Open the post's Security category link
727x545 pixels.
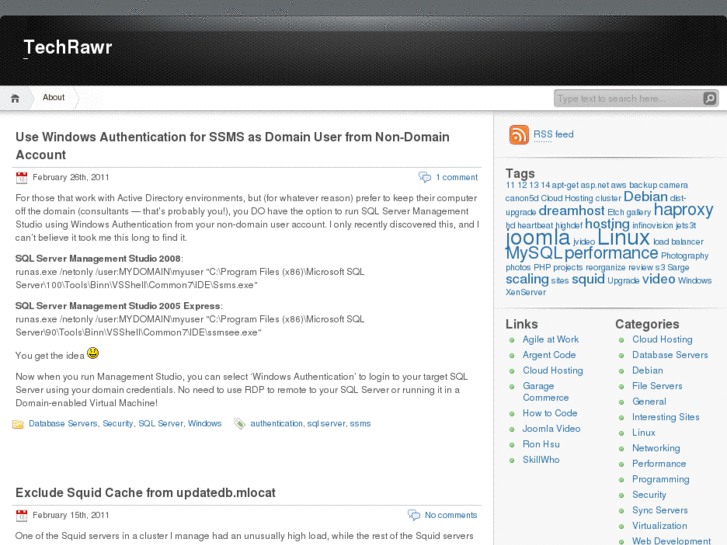[x=118, y=423]
